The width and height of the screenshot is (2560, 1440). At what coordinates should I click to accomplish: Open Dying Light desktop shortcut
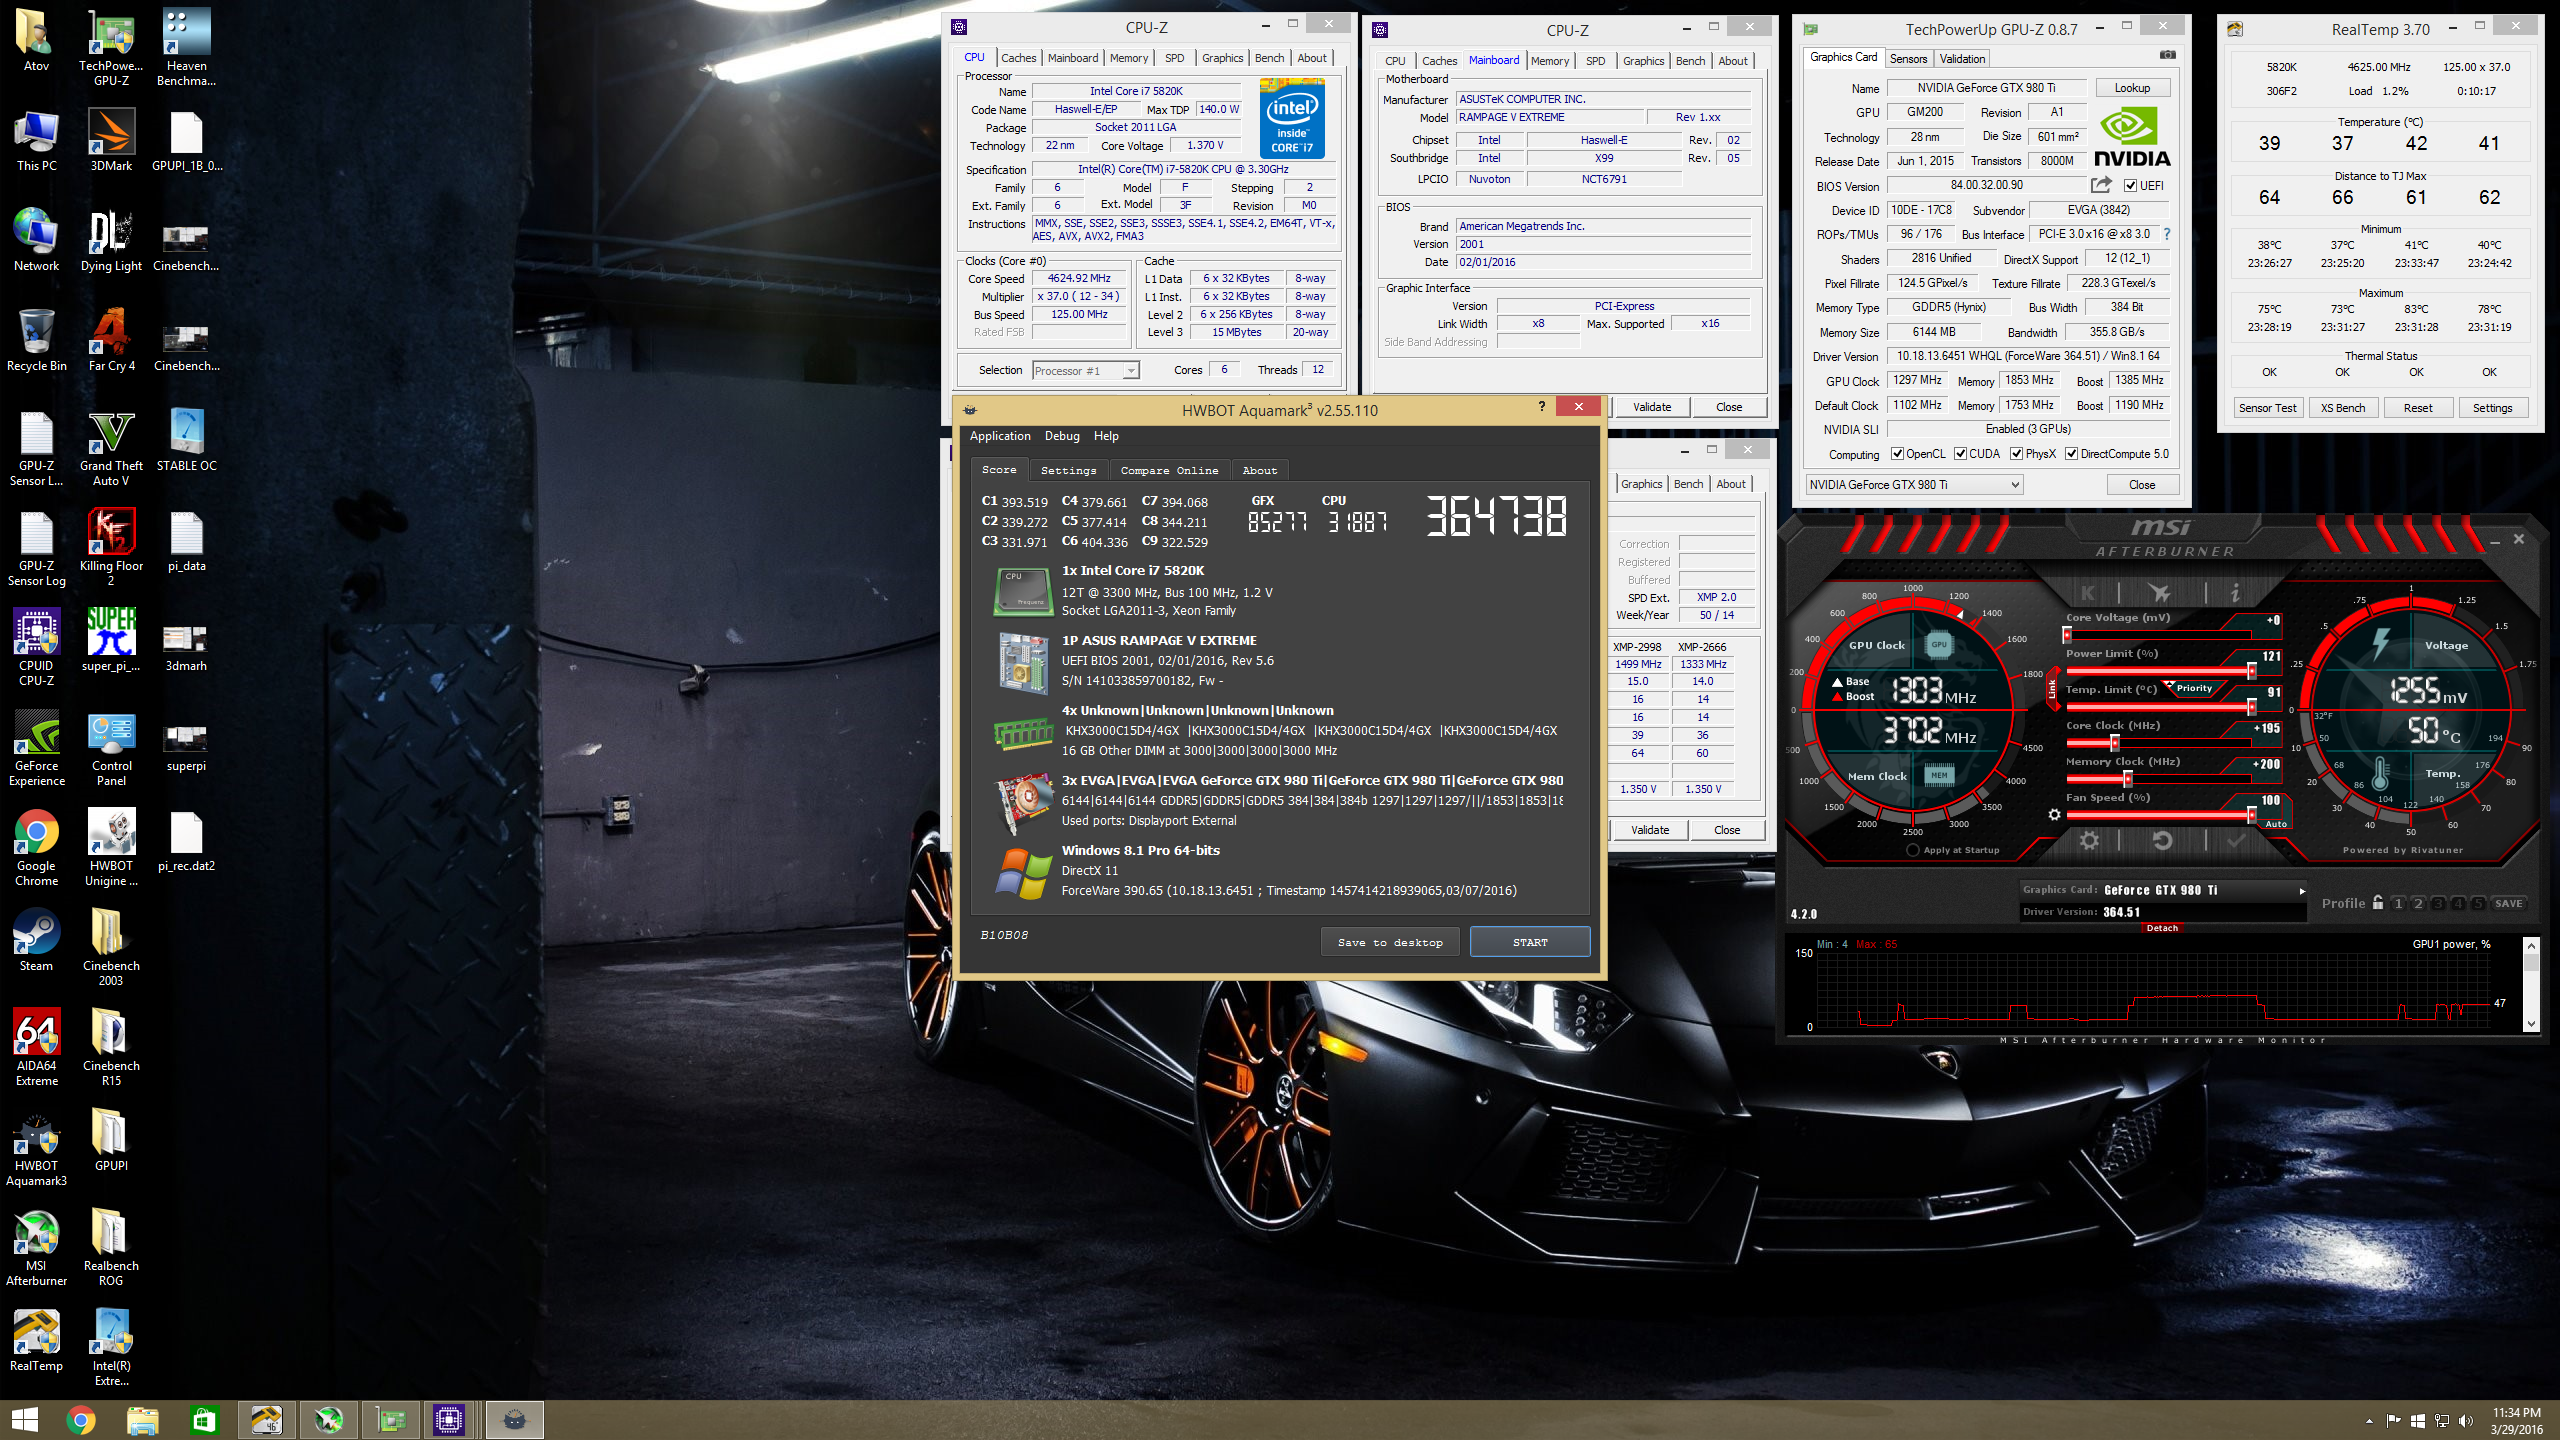(x=111, y=241)
